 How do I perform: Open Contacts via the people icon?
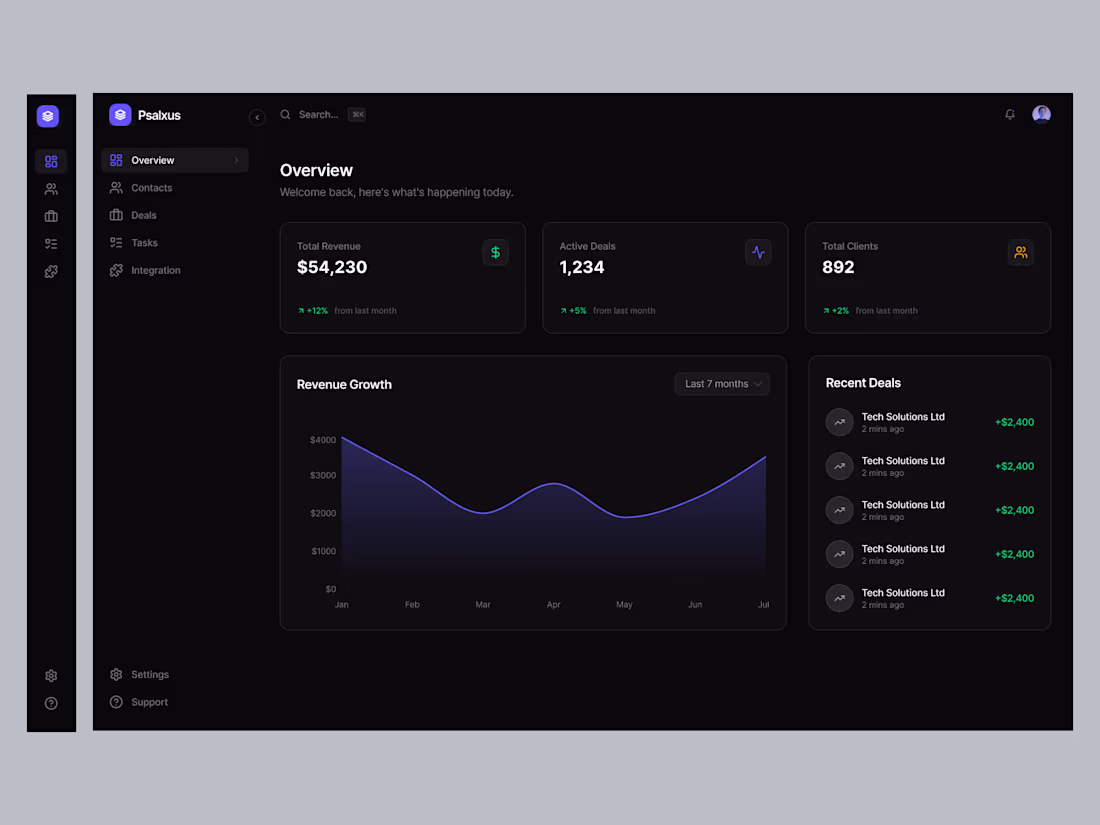pos(51,188)
